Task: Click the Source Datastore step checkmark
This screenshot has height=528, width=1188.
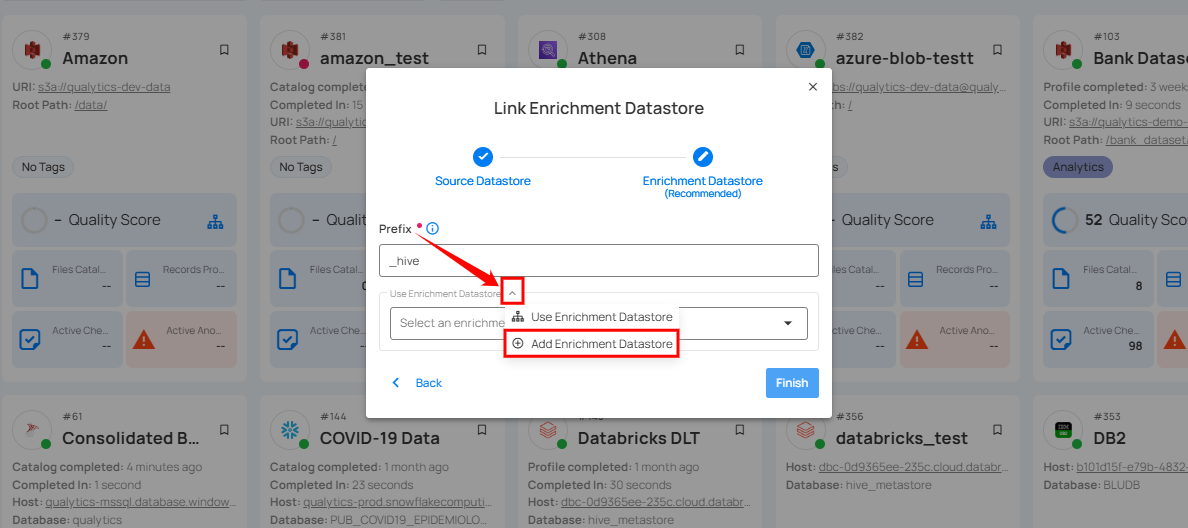Action: click(483, 157)
